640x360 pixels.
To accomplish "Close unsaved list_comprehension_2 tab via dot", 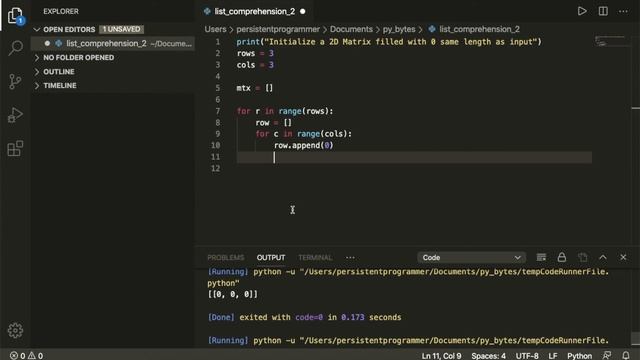I will click(302, 11).
